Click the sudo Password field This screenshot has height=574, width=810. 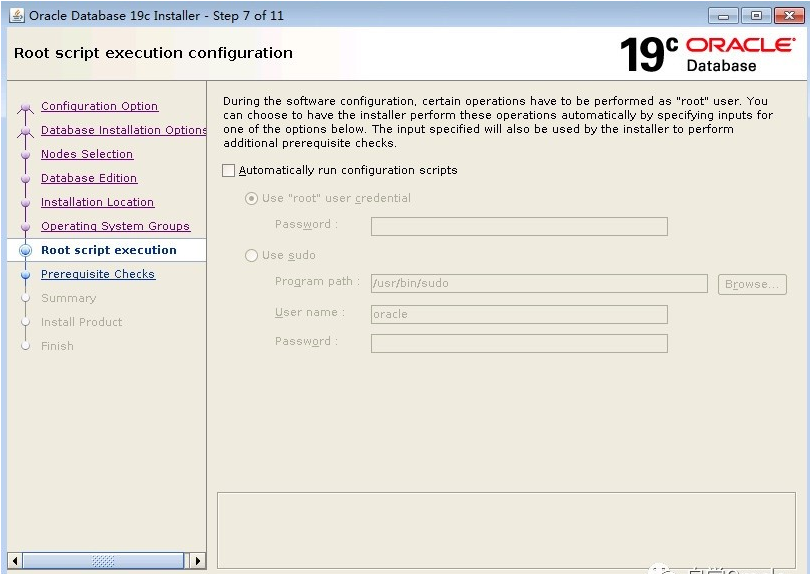[x=519, y=344]
